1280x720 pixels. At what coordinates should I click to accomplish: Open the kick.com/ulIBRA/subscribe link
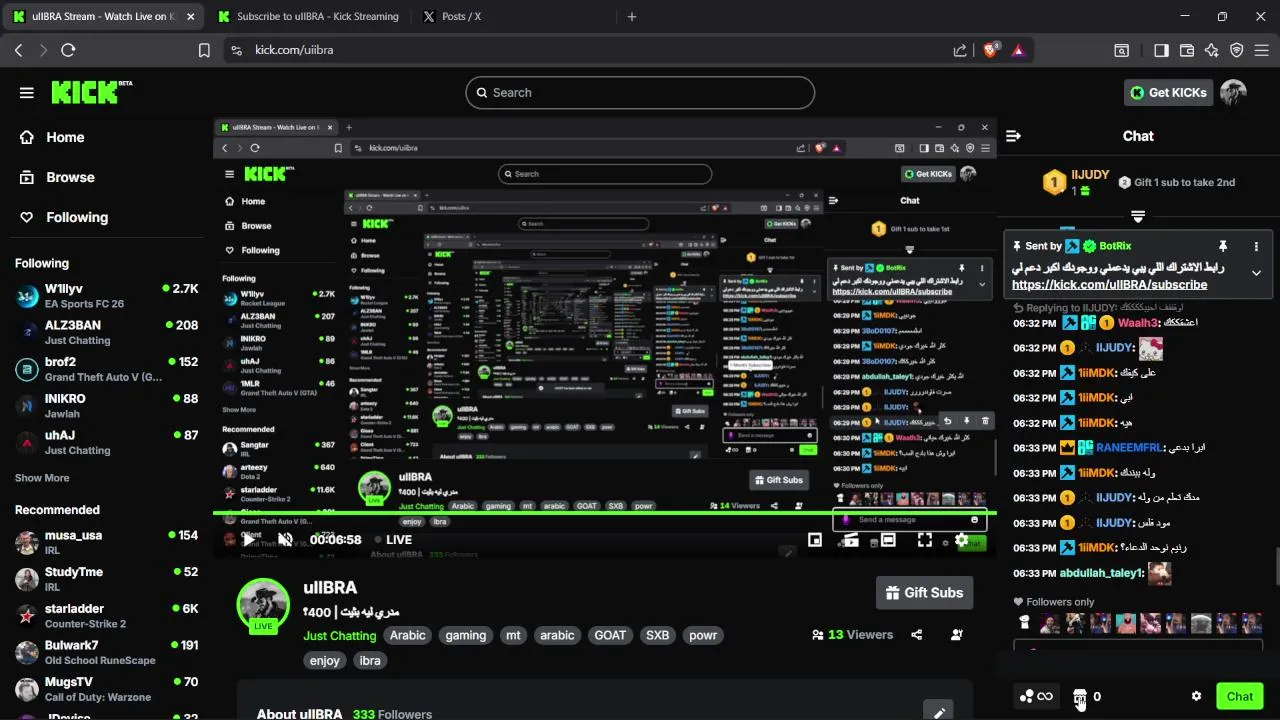[x=1109, y=285]
